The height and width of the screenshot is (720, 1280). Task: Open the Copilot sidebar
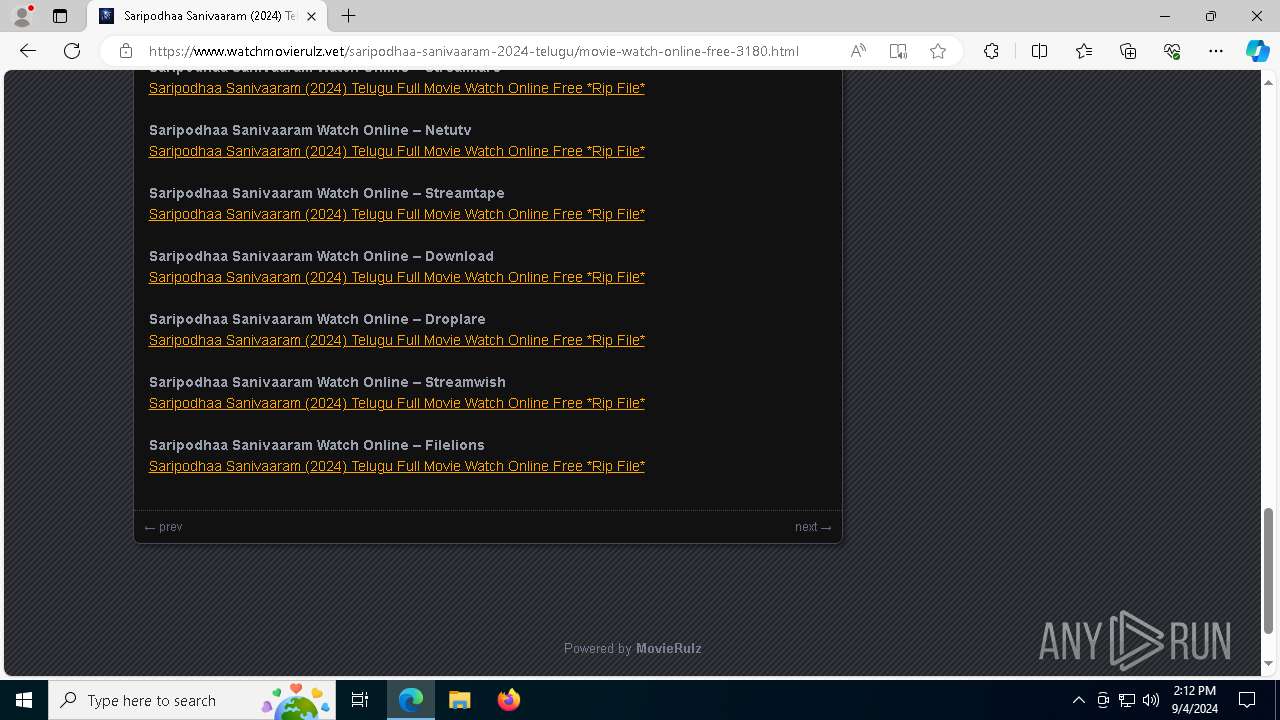pos(1258,51)
